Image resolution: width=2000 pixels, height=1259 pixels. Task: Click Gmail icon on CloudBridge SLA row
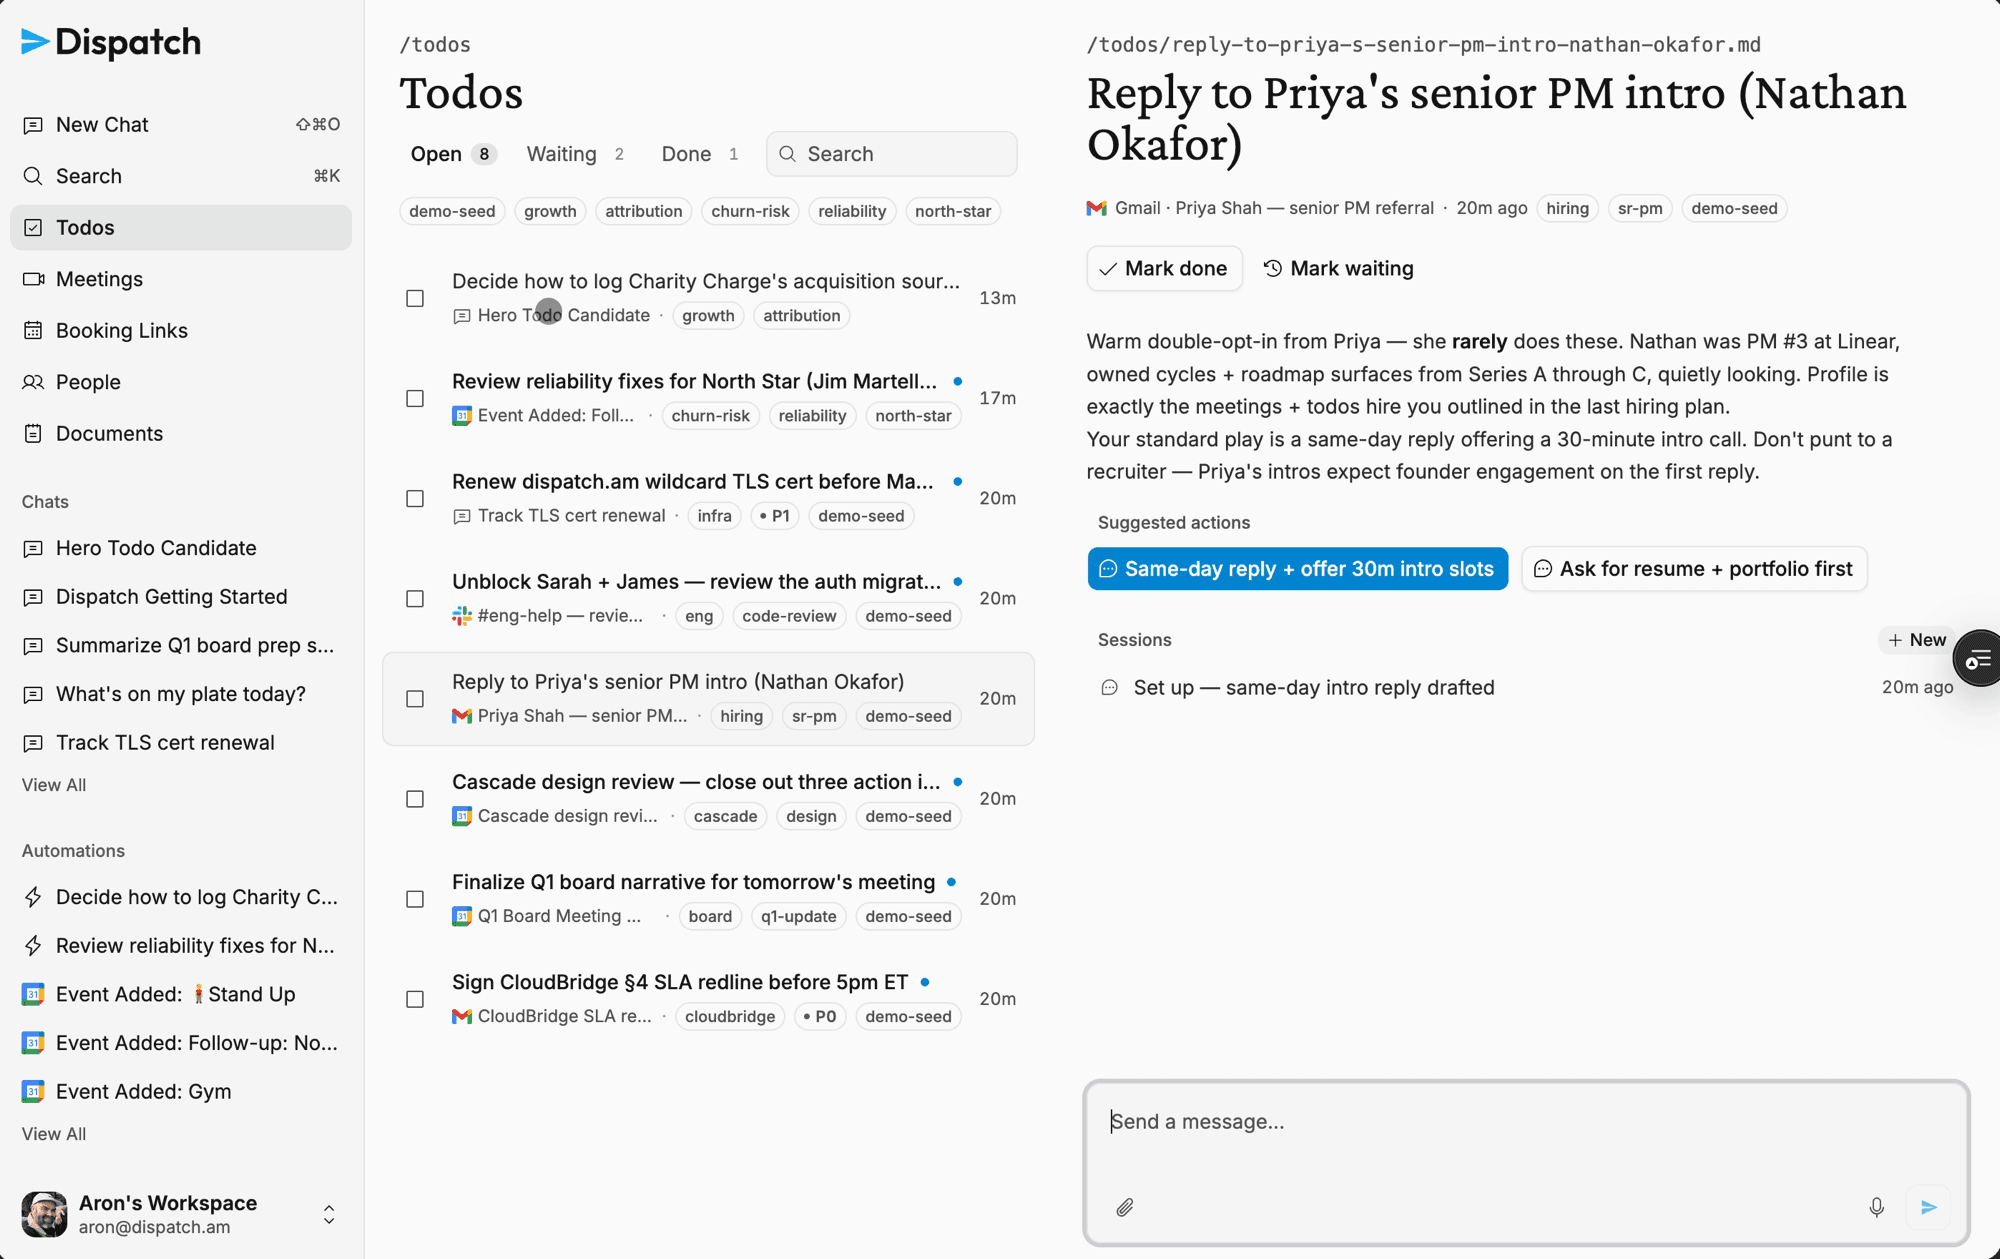coord(461,1016)
